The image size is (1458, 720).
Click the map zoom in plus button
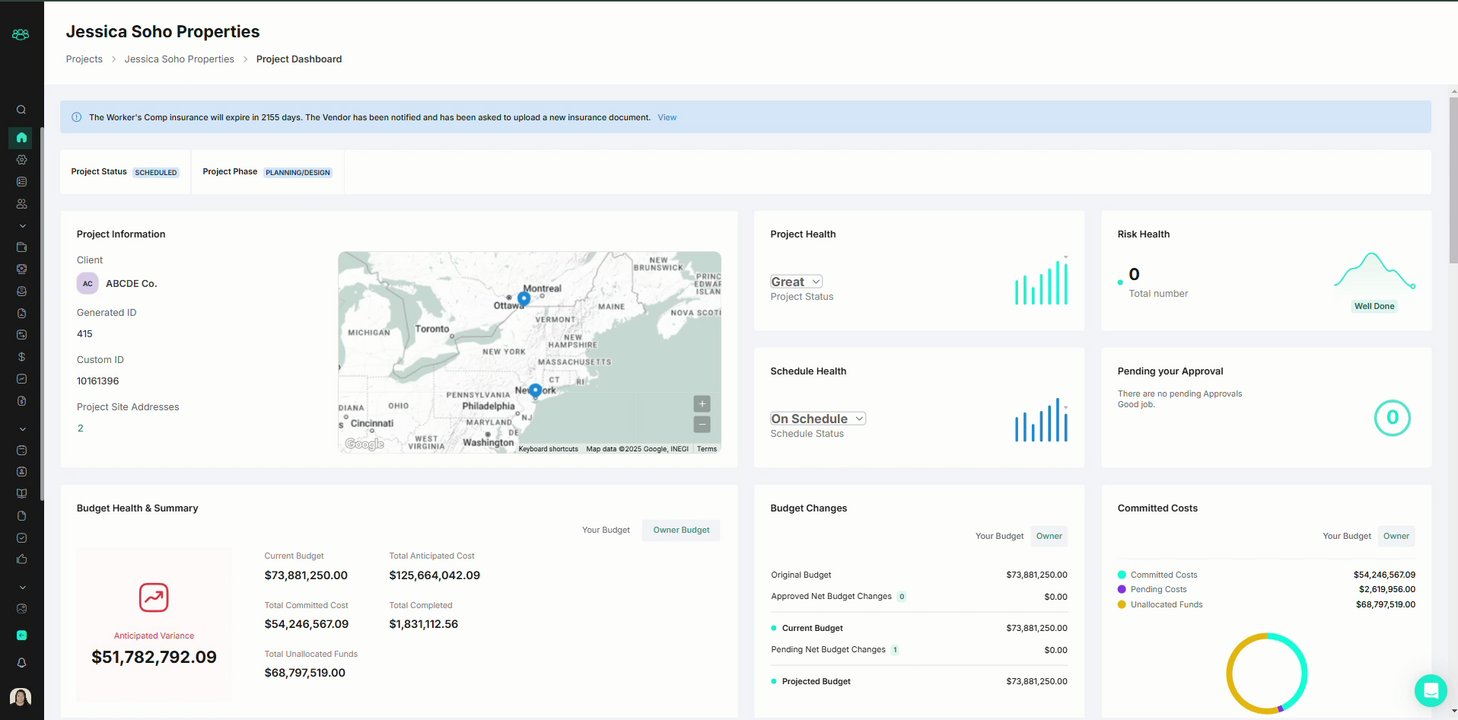coord(702,404)
